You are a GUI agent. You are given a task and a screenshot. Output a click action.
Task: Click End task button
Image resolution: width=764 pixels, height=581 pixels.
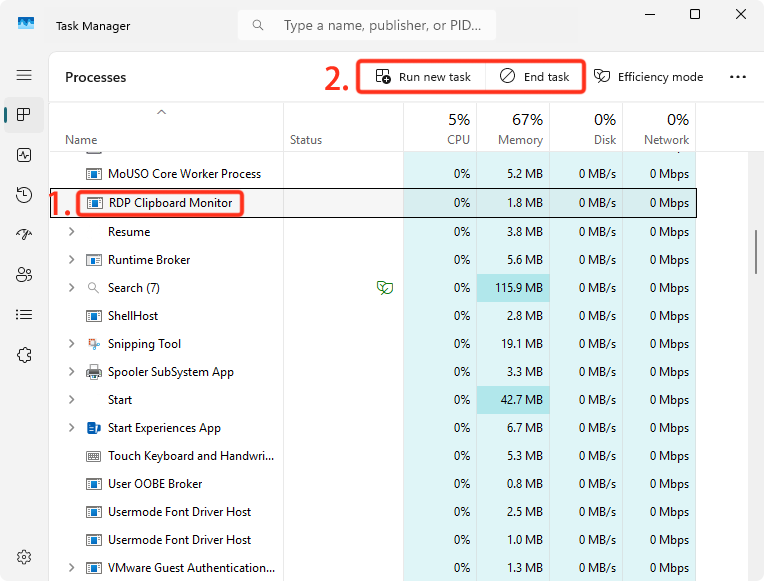(x=535, y=77)
